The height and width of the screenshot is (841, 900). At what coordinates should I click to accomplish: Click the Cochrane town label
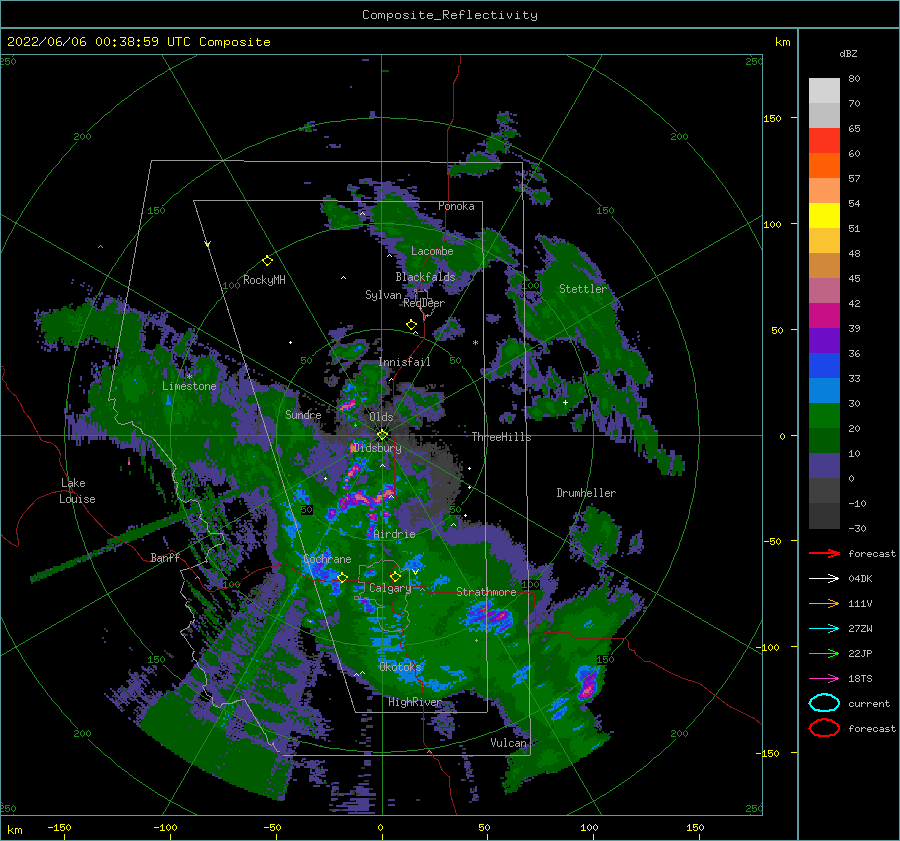(x=327, y=559)
